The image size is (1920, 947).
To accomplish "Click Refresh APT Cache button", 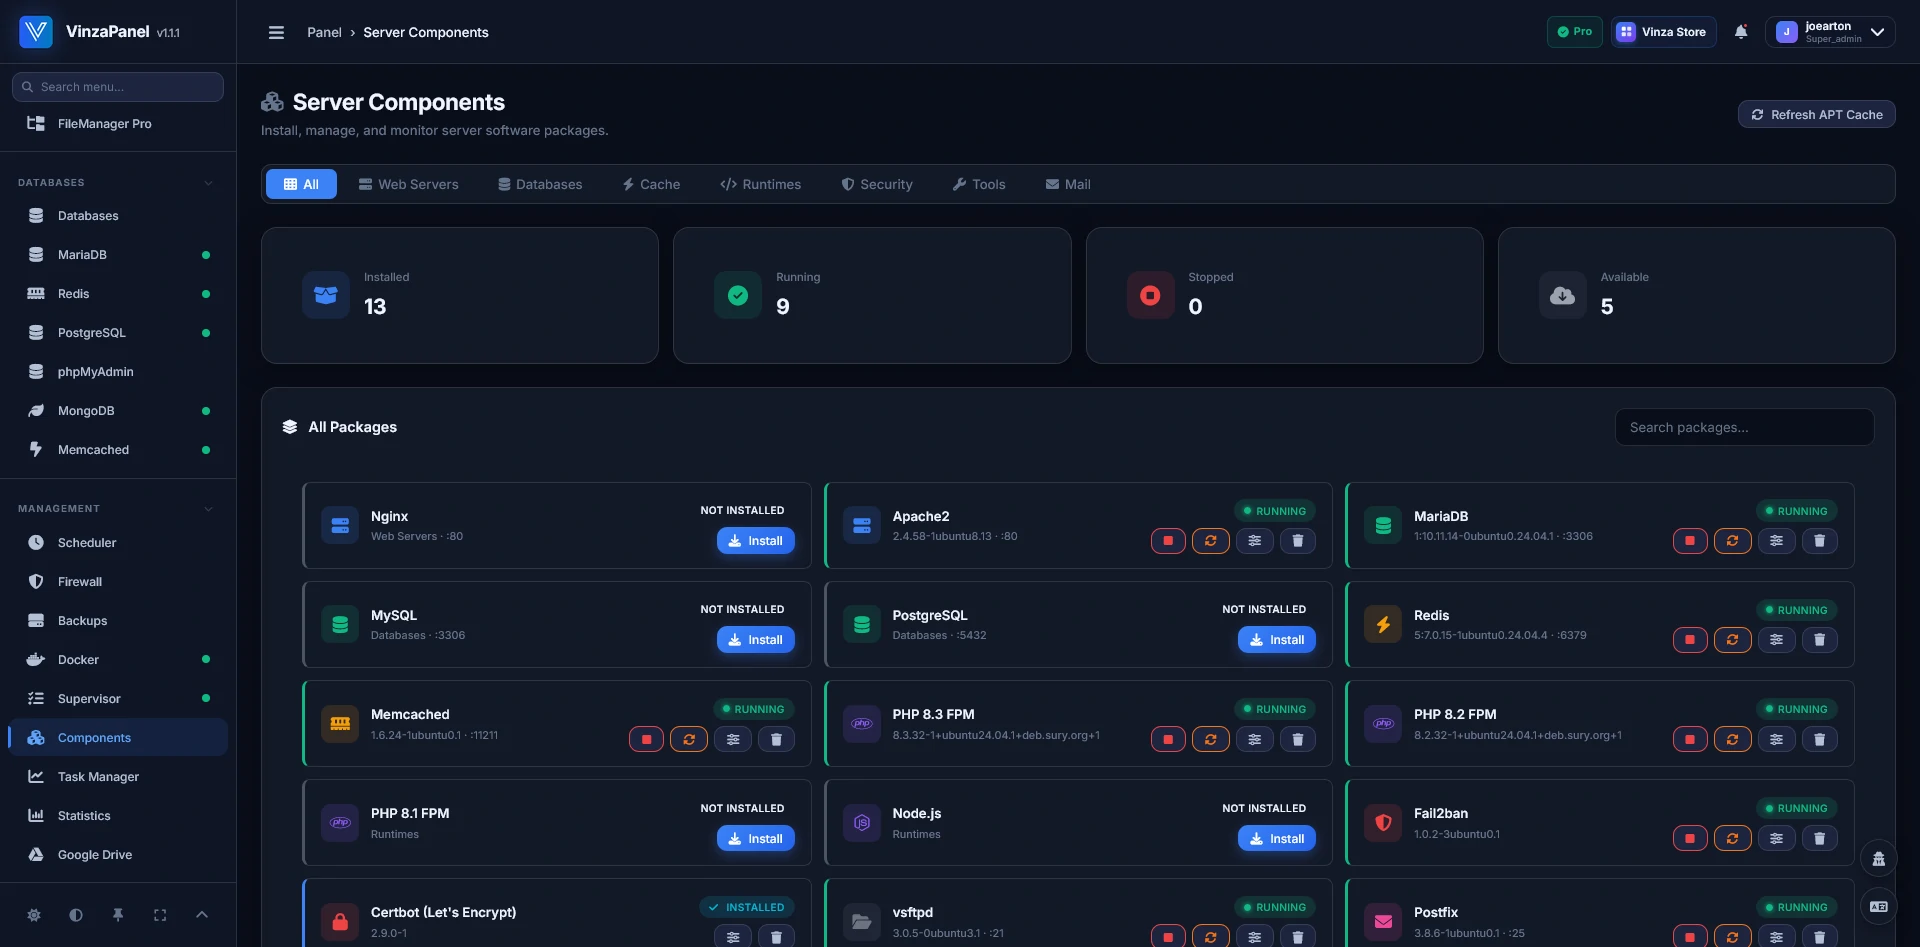I will click(1816, 115).
